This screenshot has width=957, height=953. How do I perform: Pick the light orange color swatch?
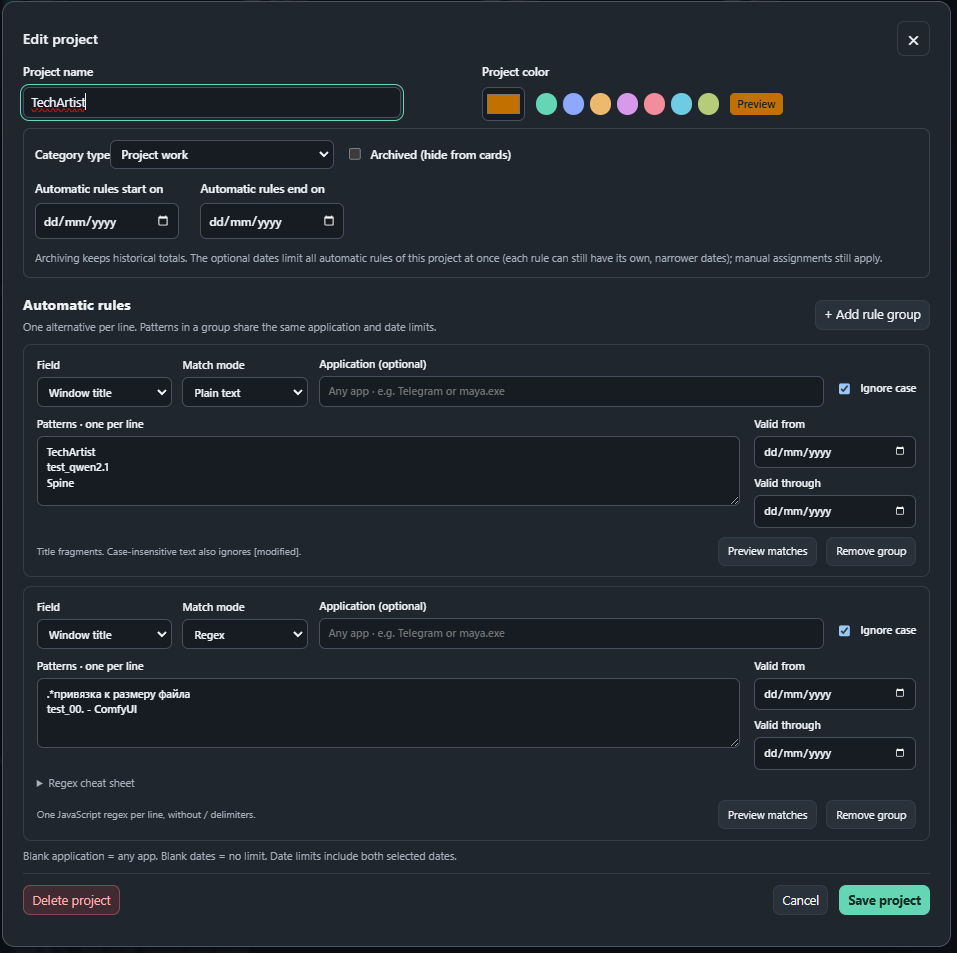click(601, 104)
